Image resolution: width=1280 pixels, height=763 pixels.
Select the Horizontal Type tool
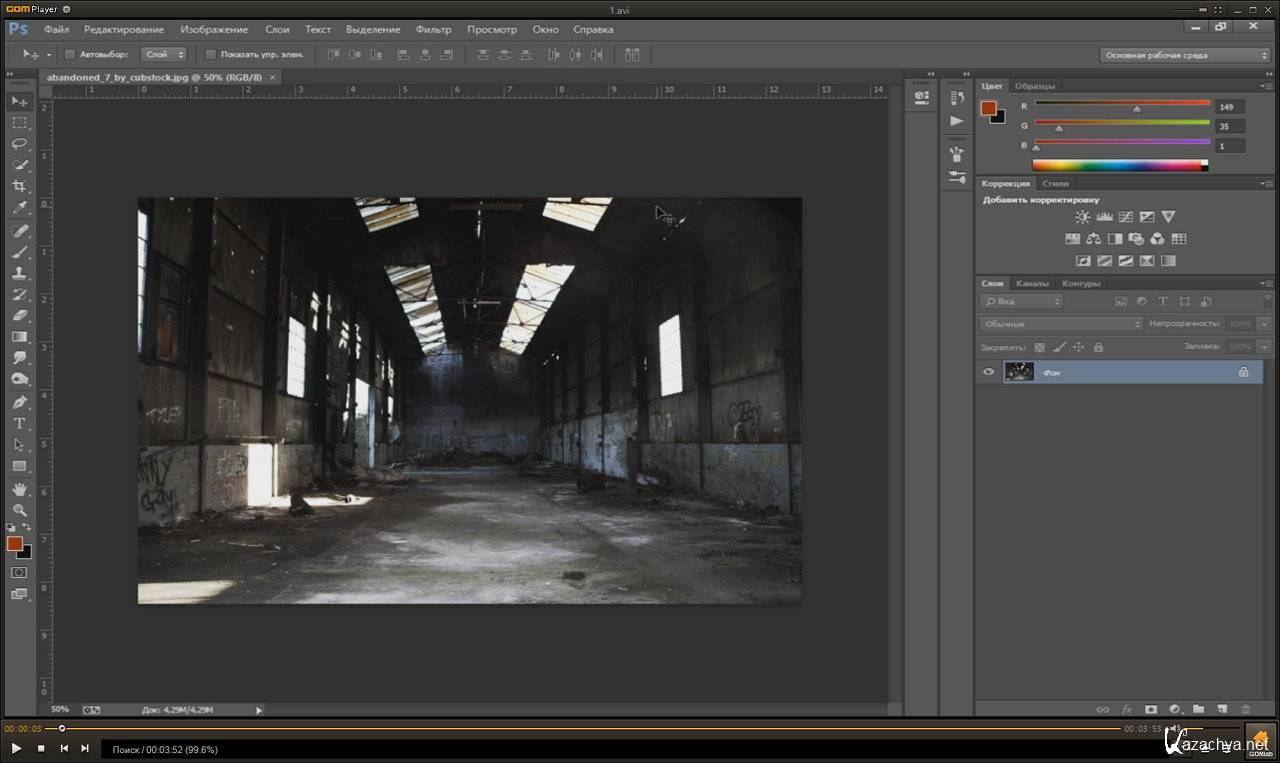pyautogui.click(x=19, y=423)
